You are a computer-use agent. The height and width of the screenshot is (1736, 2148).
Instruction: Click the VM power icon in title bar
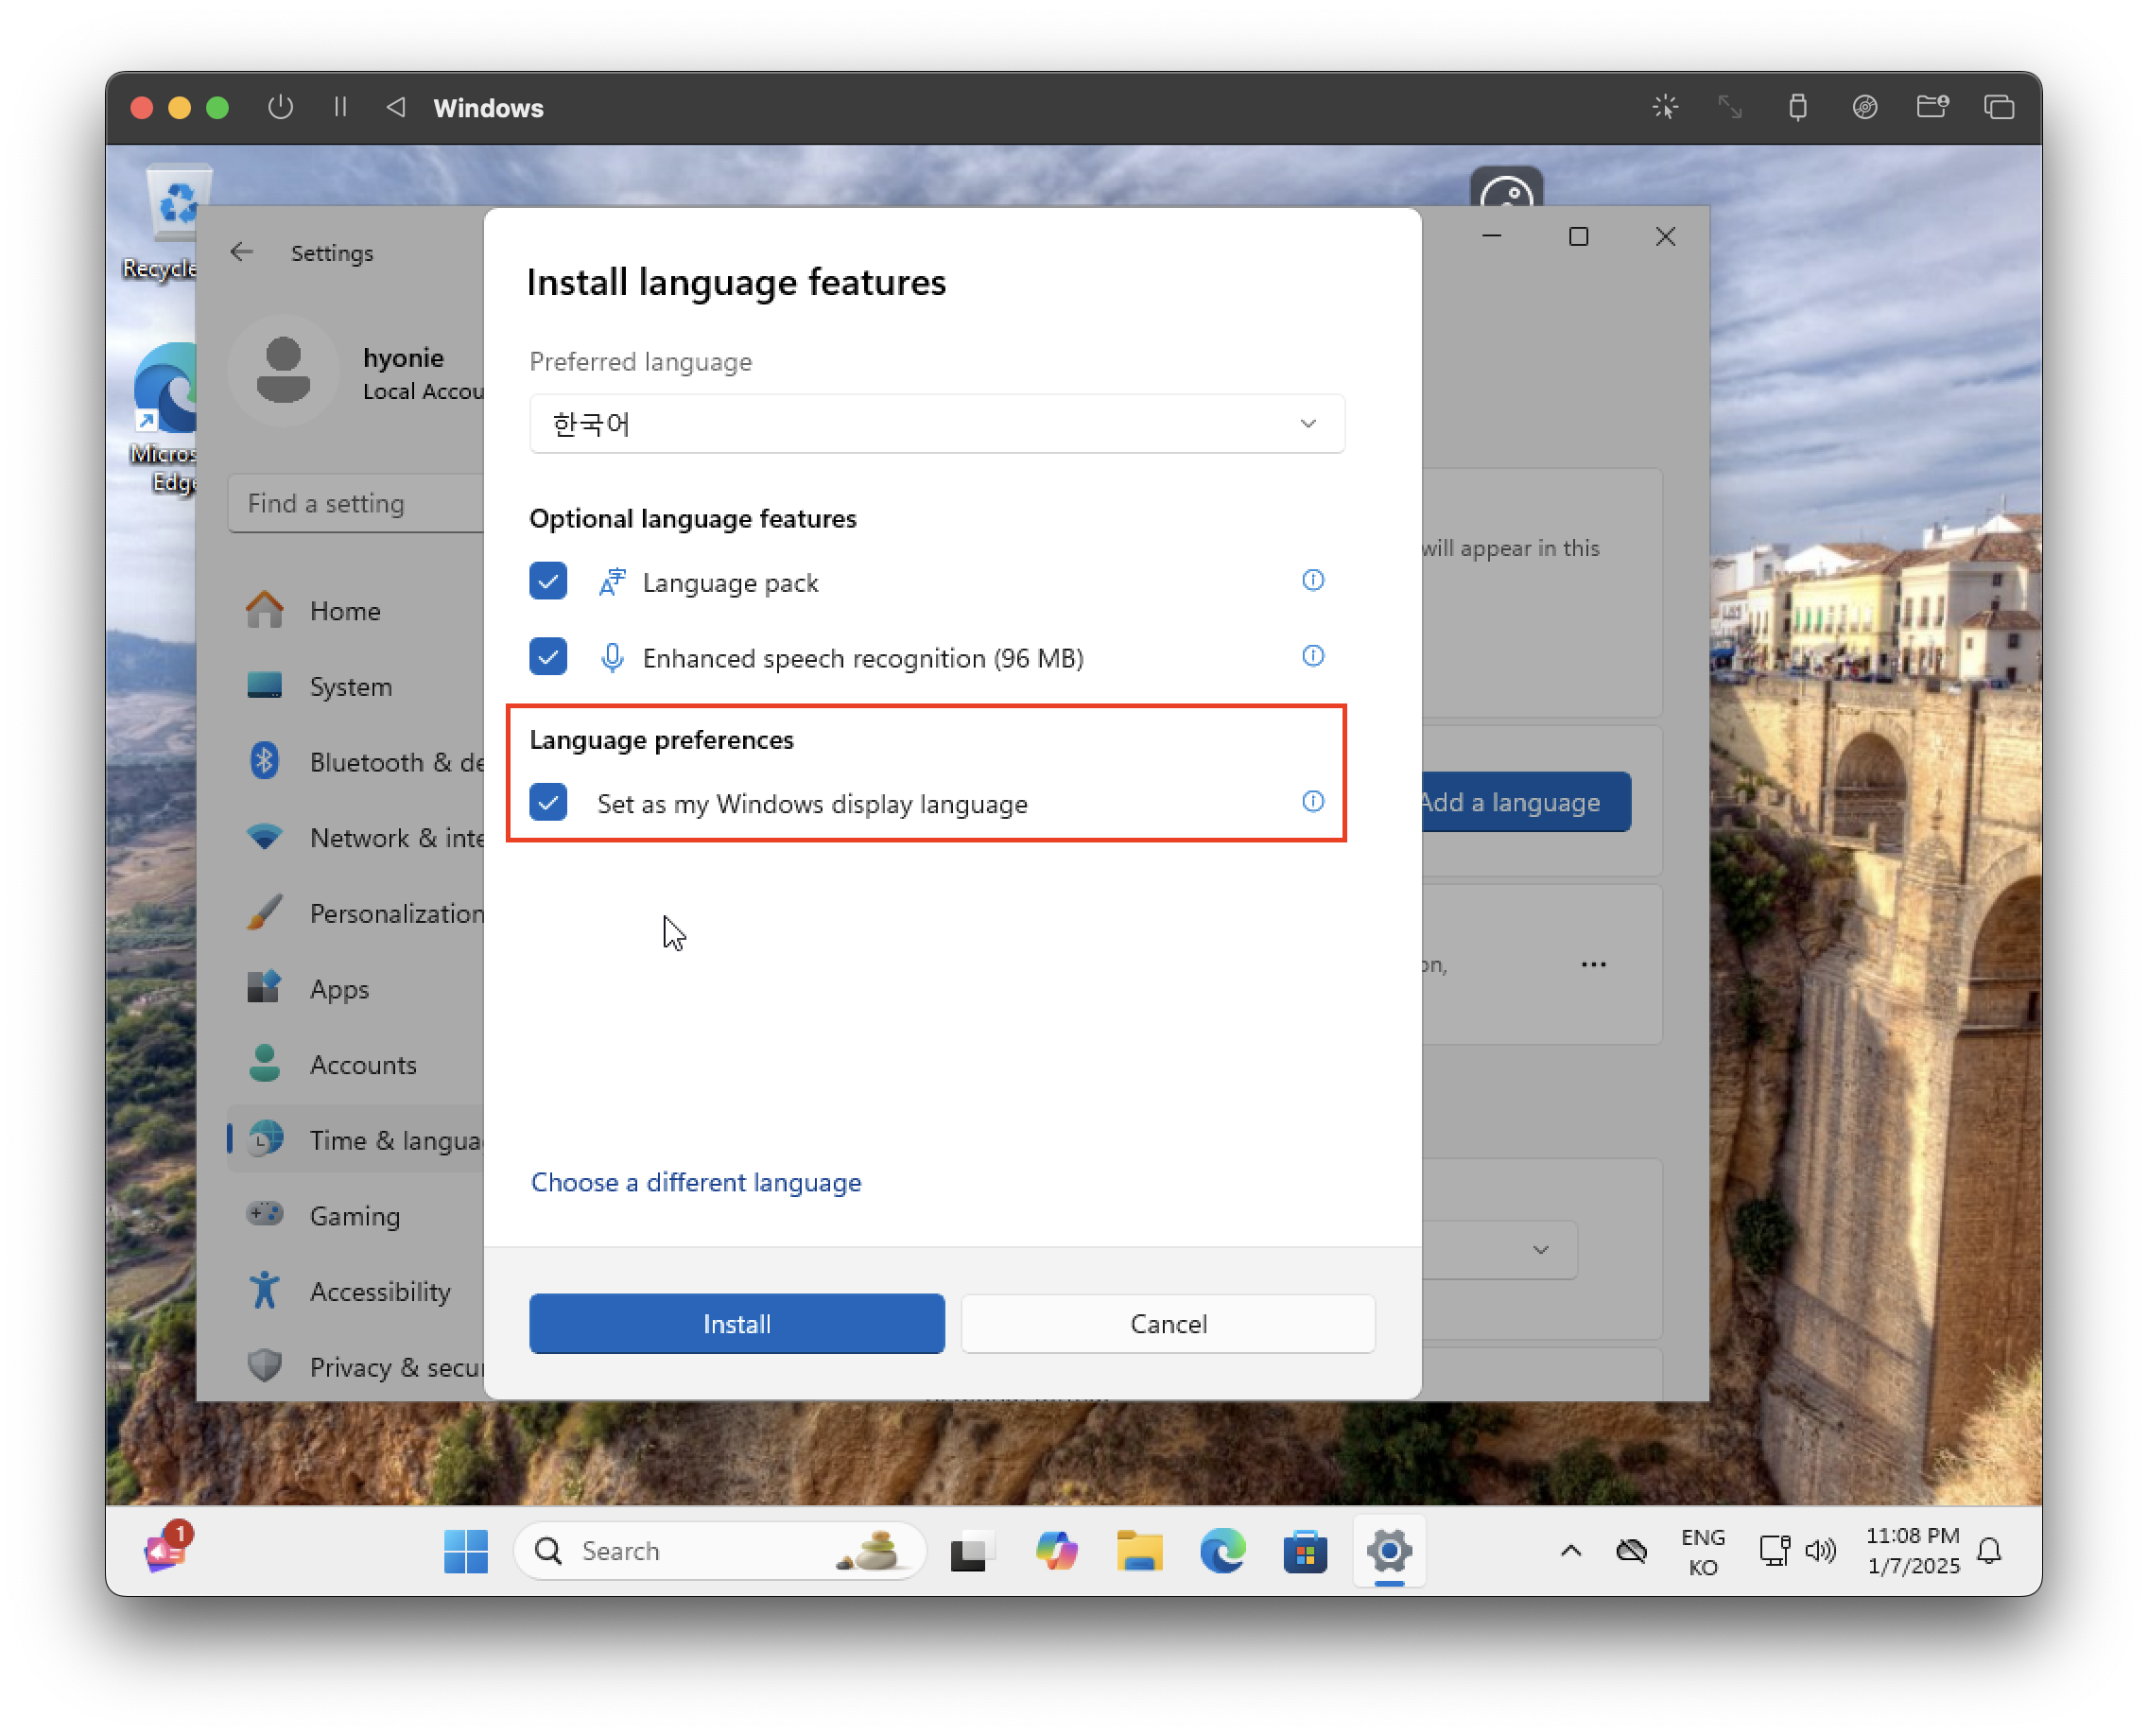281,107
